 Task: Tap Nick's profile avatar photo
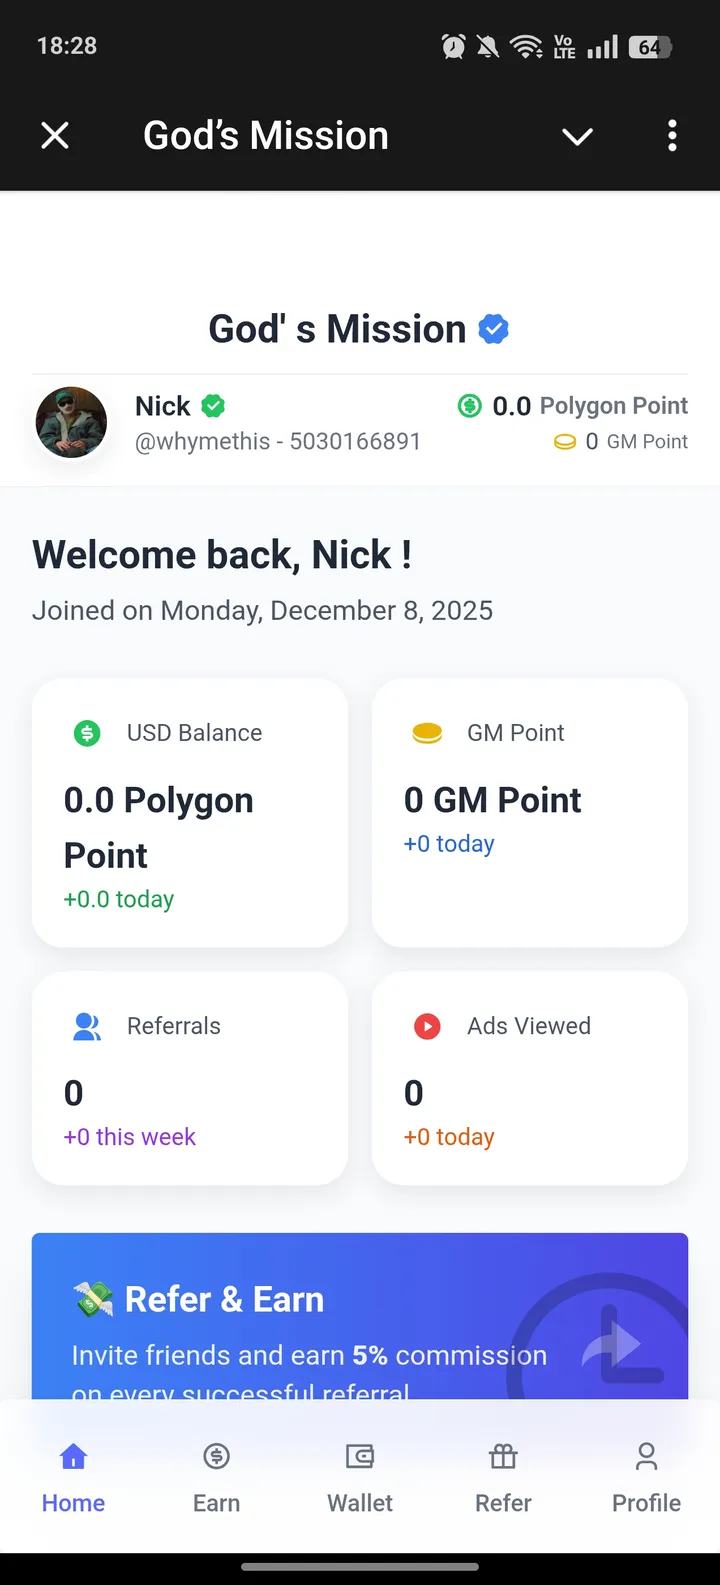point(71,423)
